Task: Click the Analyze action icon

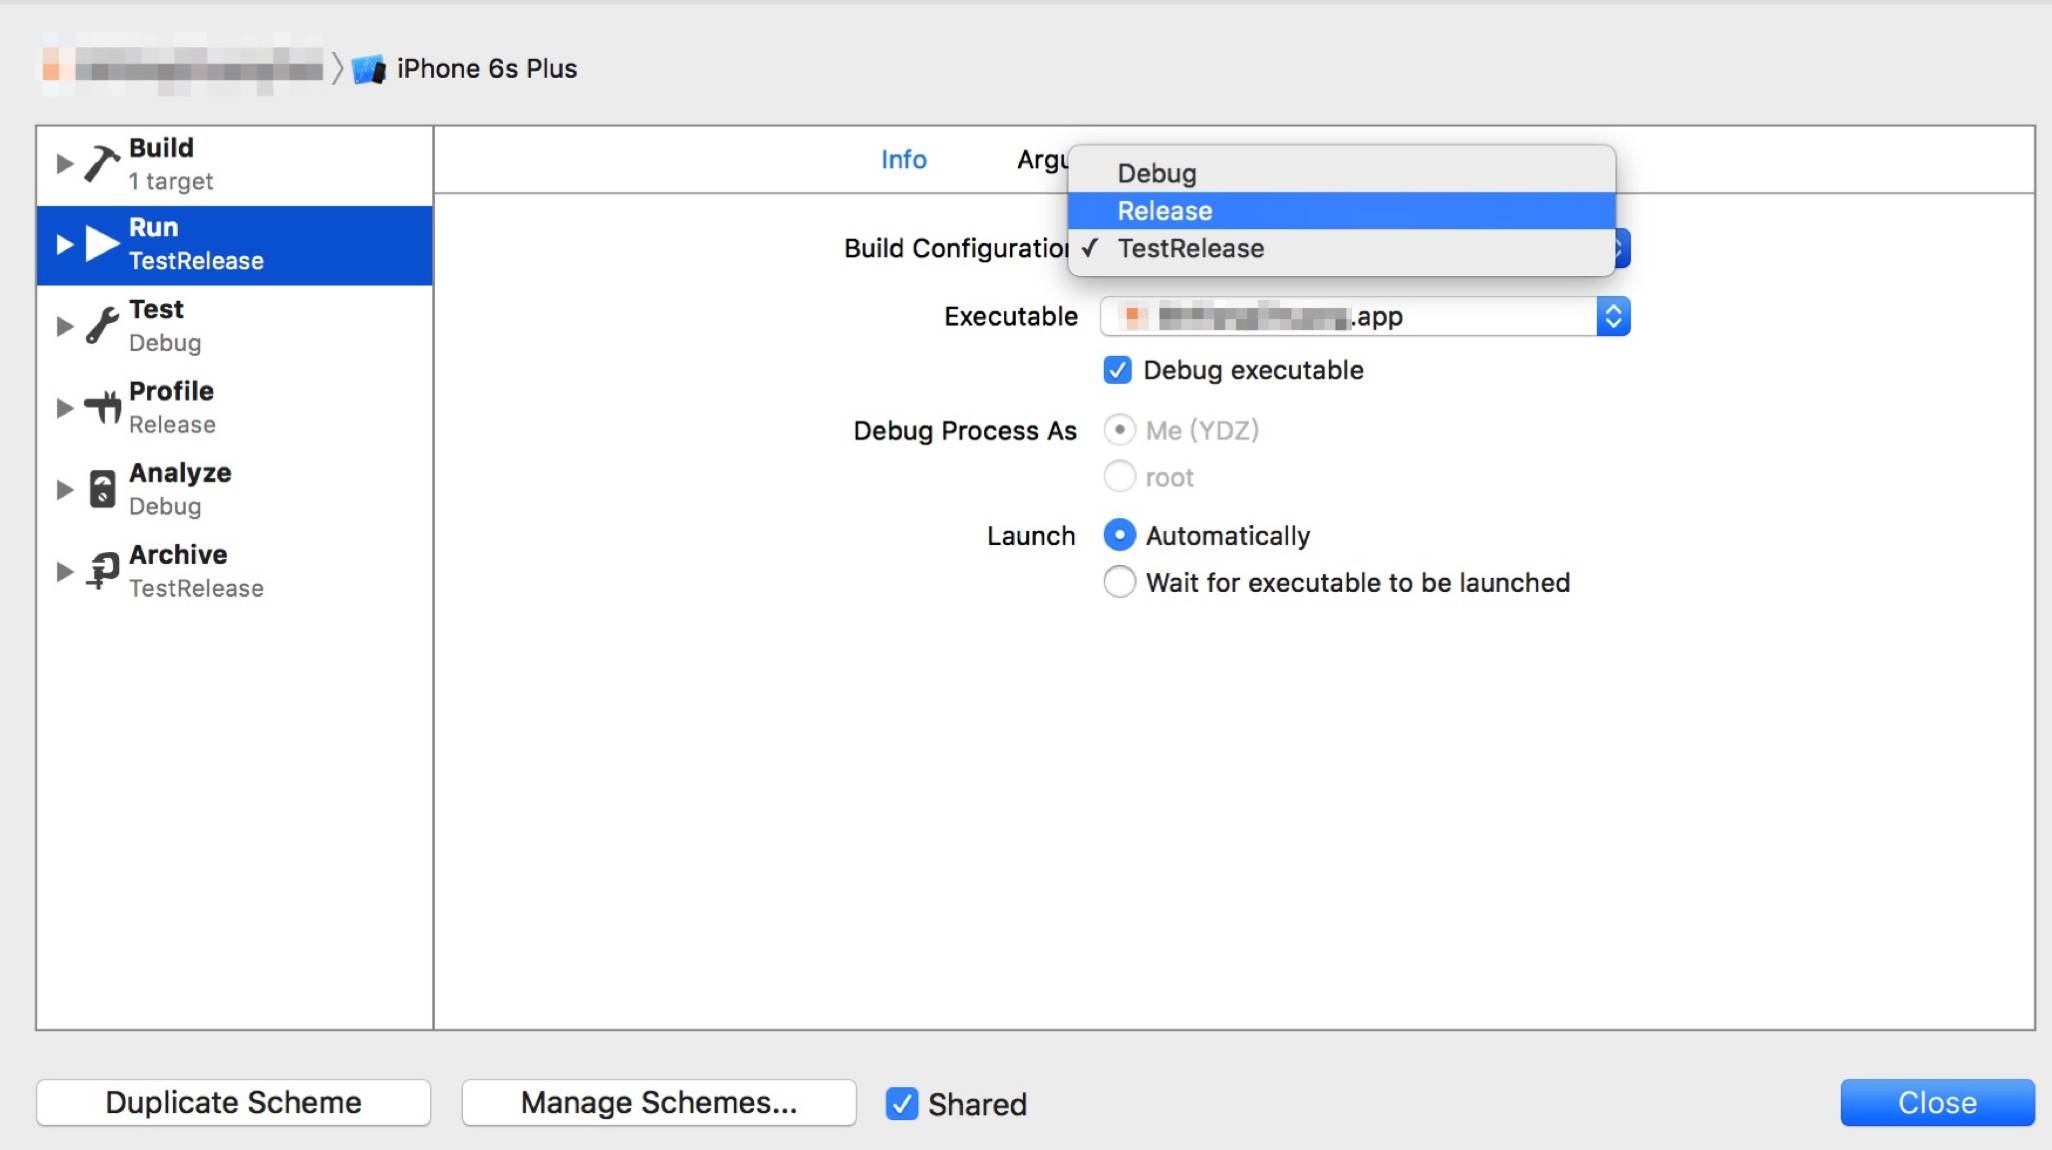Action: 101,489
